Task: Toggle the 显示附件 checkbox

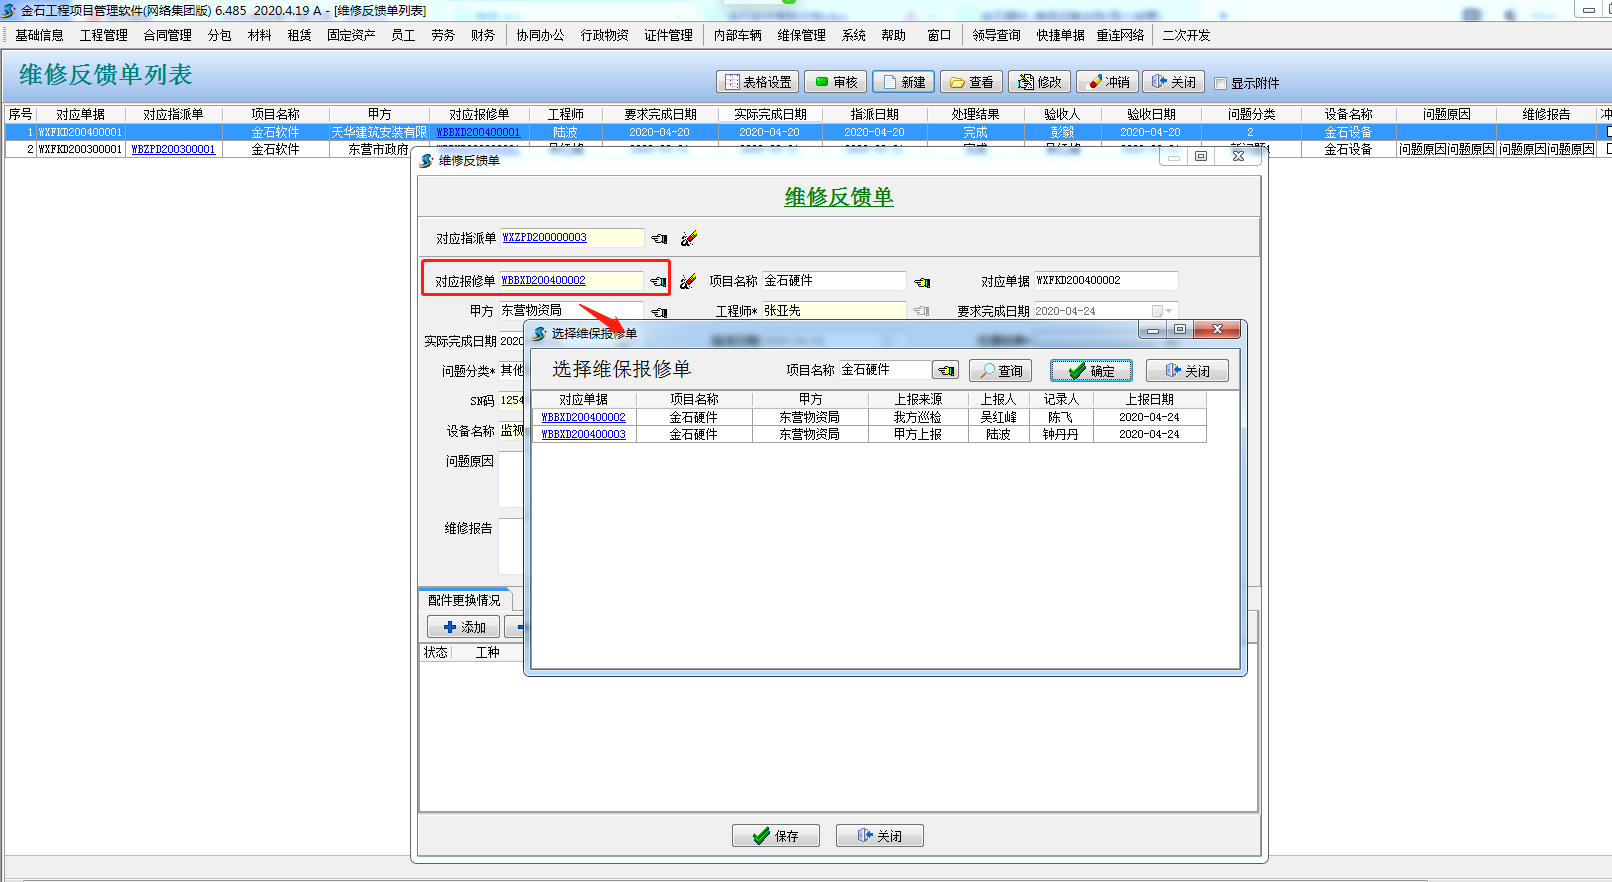Action: coord(1220,83)
